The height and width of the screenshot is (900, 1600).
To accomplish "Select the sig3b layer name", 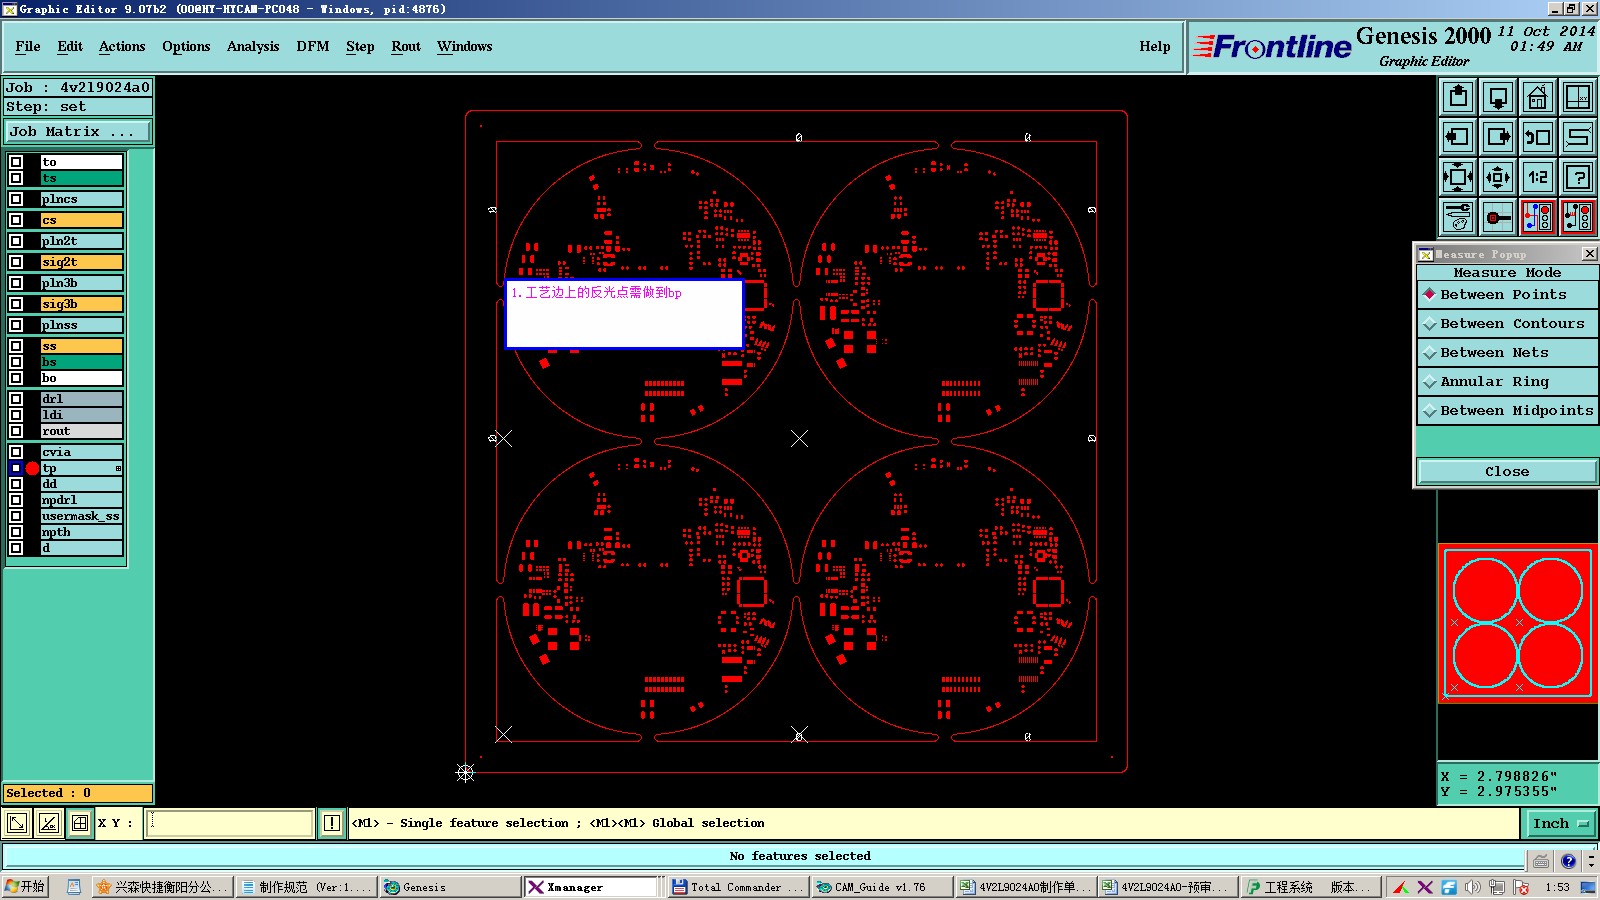I will pyautogui.click(x=82, y=304).
